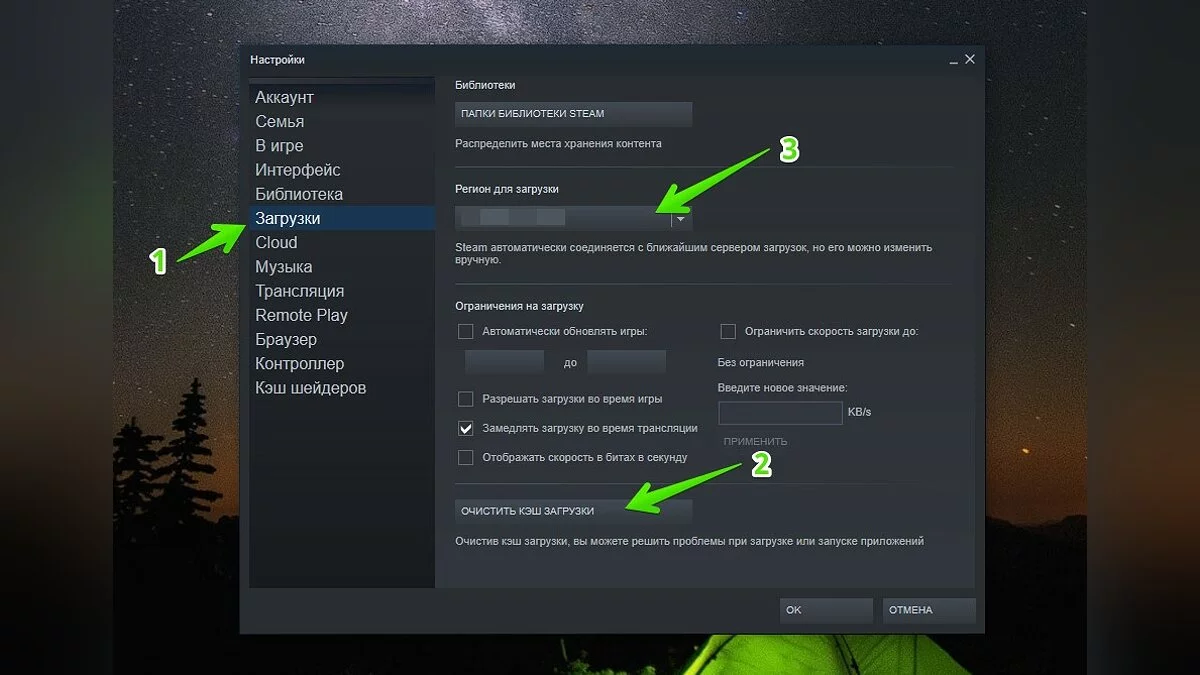Expand the Регион для загрузки dropdown arrow
This screenshot has width=1200, height=675.
point(681,218)
